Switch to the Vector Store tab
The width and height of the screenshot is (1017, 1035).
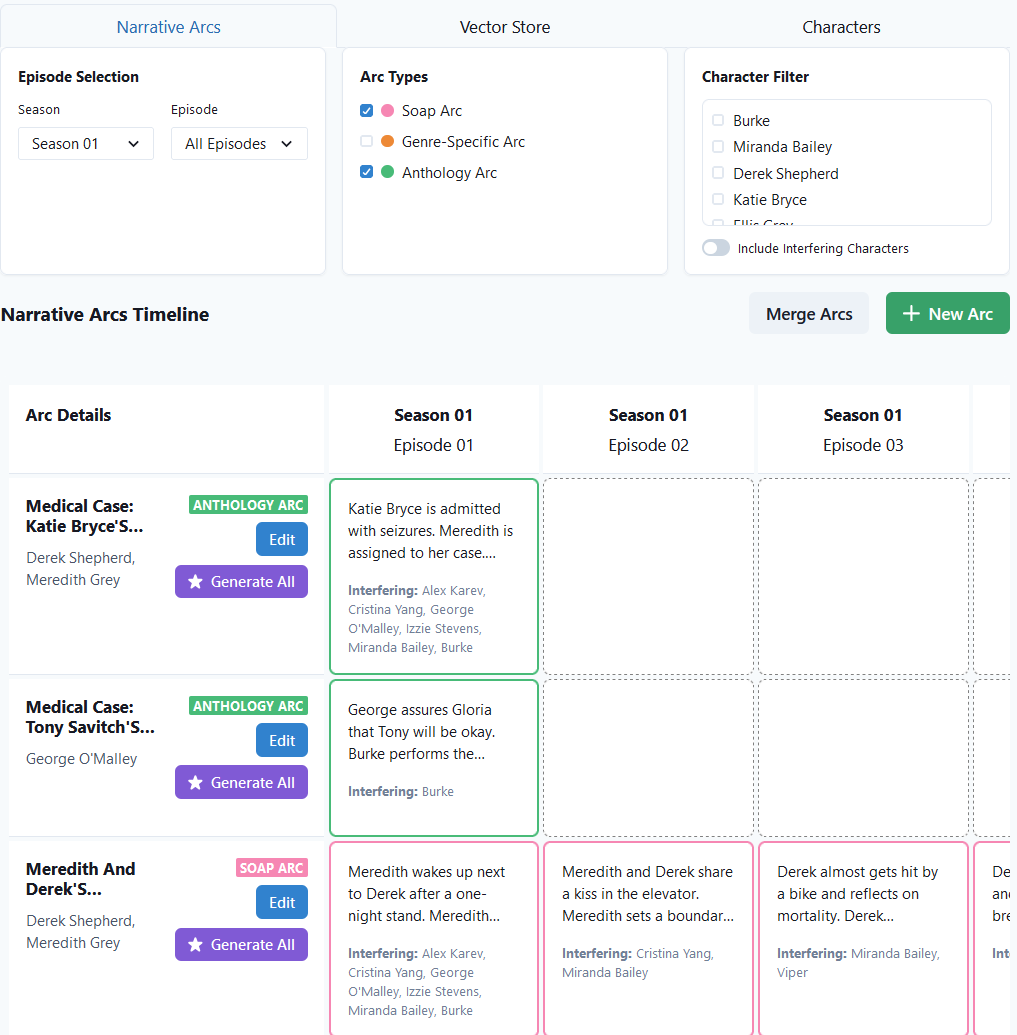(504, 27)
